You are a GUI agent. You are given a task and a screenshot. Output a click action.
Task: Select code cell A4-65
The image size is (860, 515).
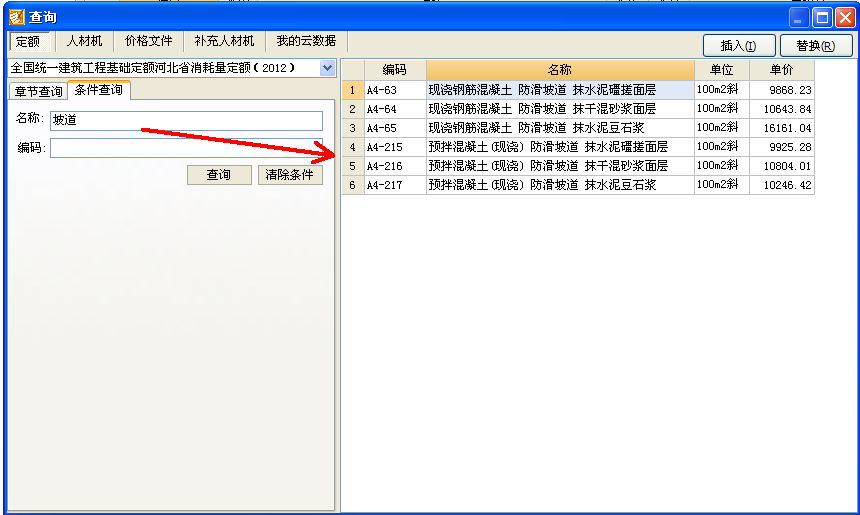[395, 128]
